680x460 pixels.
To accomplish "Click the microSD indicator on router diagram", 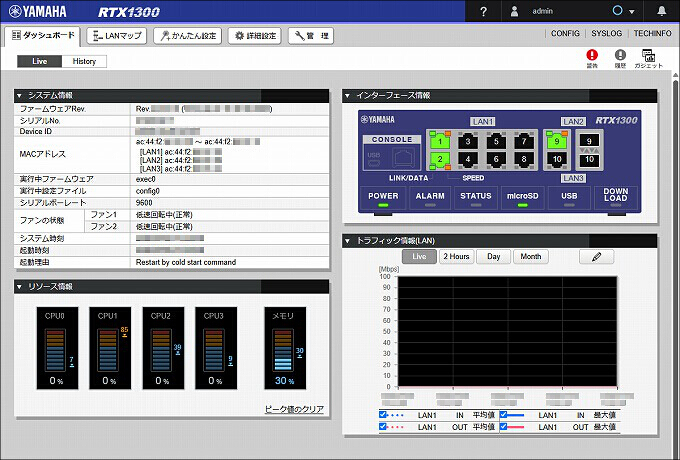I will pos(523,199).
